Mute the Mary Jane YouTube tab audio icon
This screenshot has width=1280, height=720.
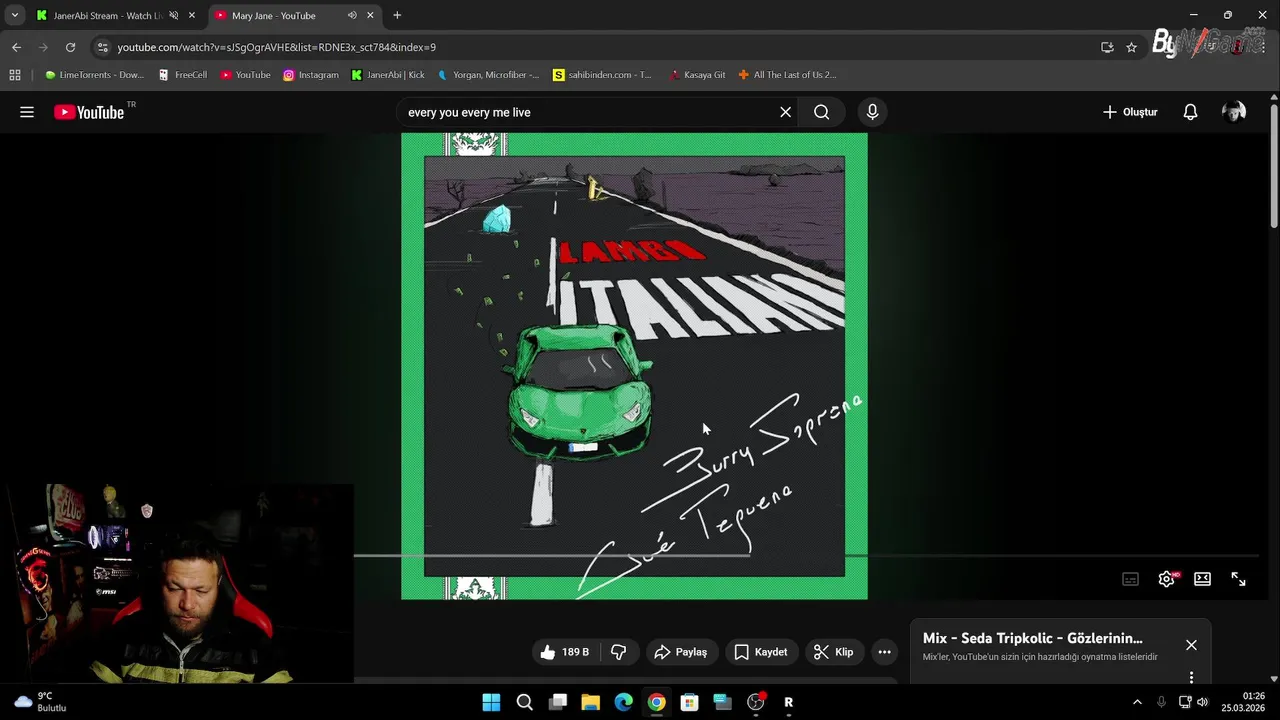point(352,15)
